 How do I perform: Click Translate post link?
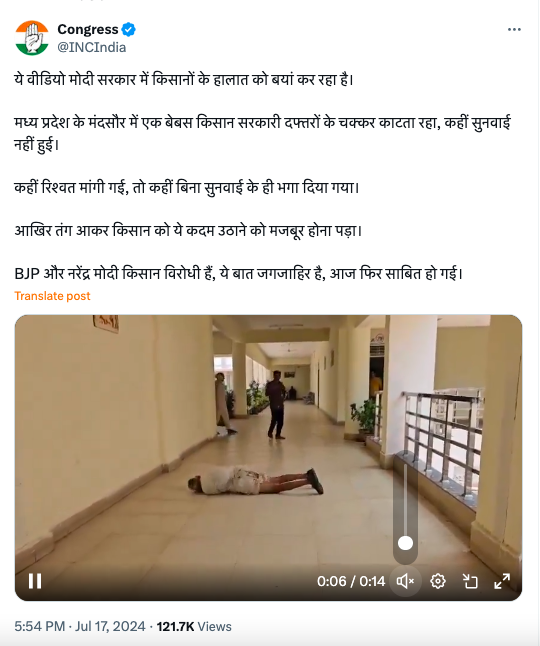pyautogui.click(x=52, y=296)
